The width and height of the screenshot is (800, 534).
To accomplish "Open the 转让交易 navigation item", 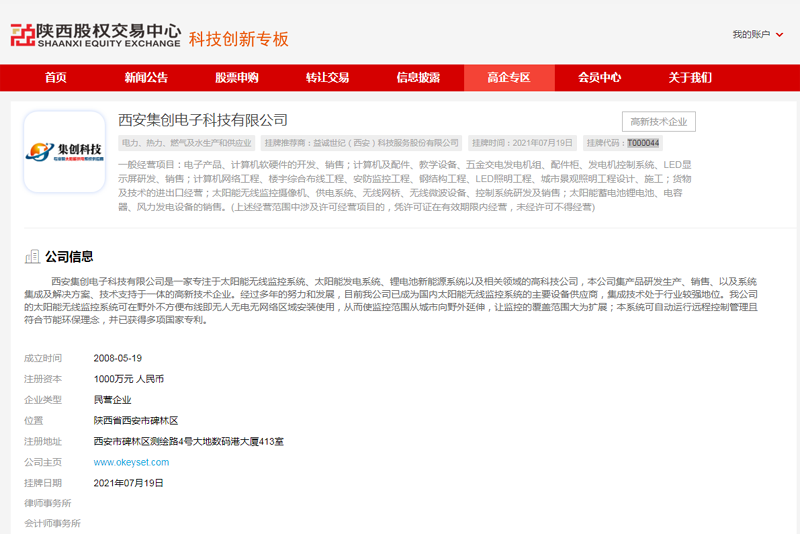I will coord(327,78).
